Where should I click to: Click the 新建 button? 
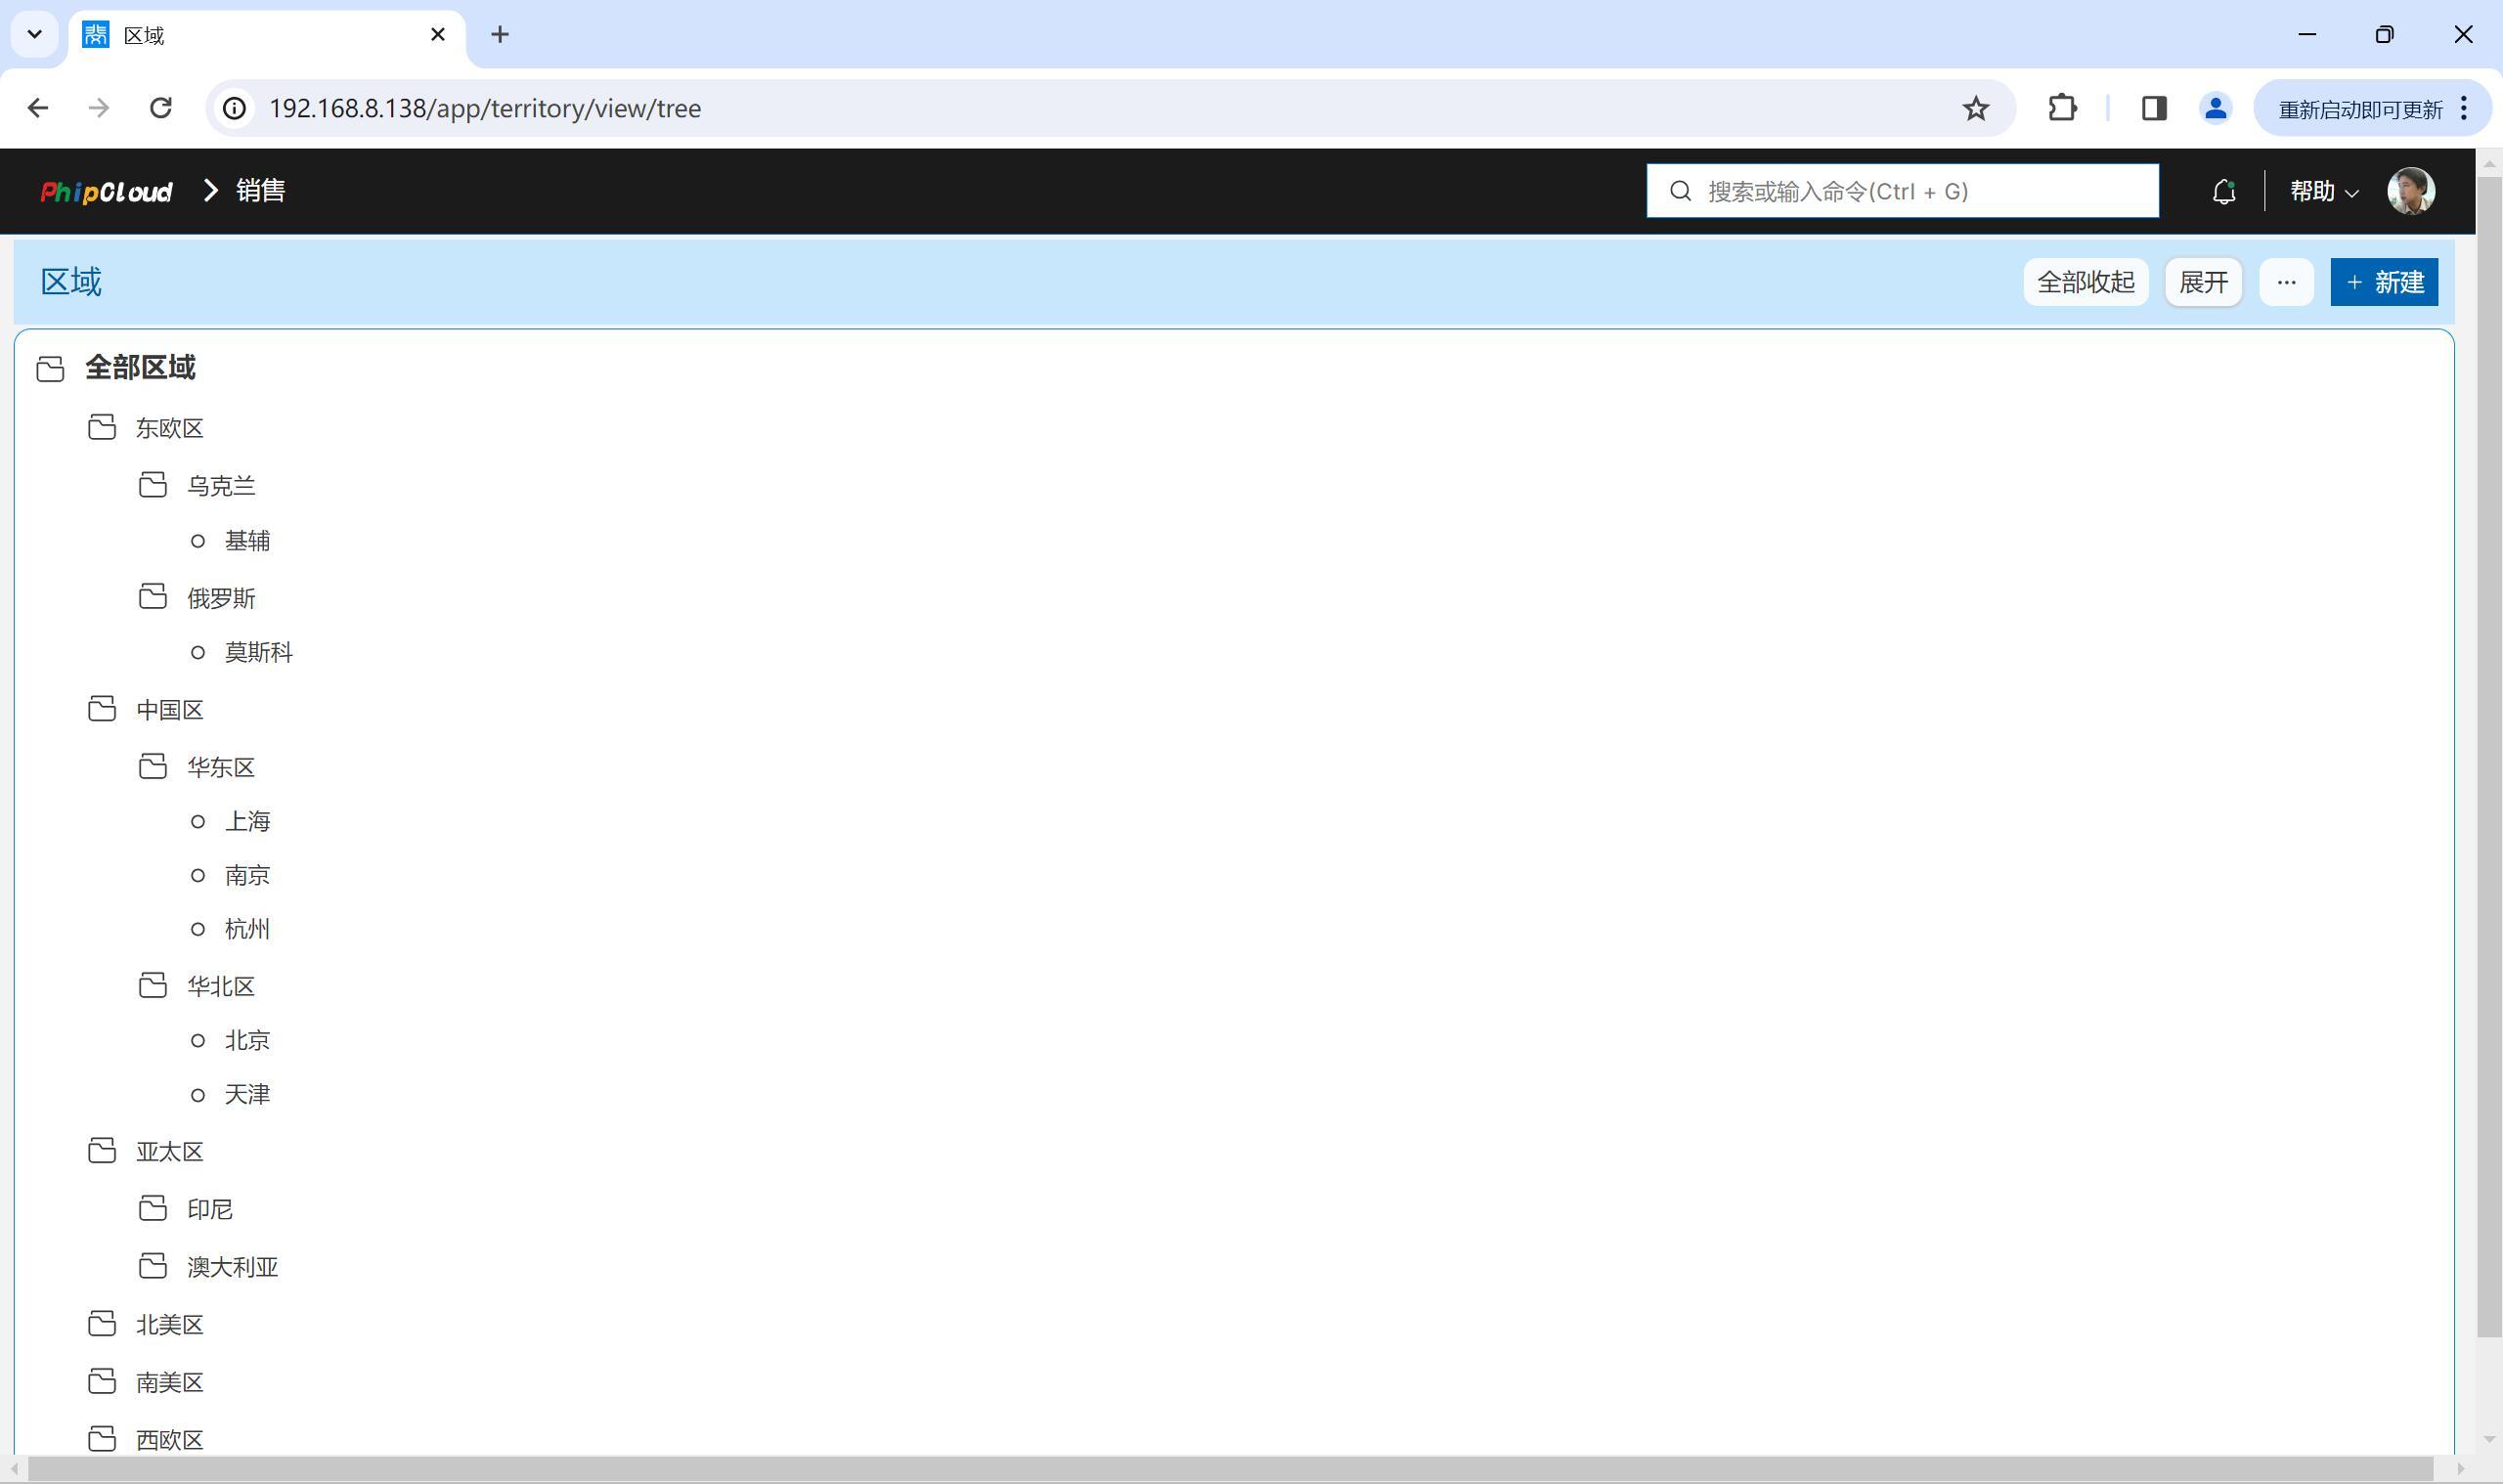point(2384,282)
